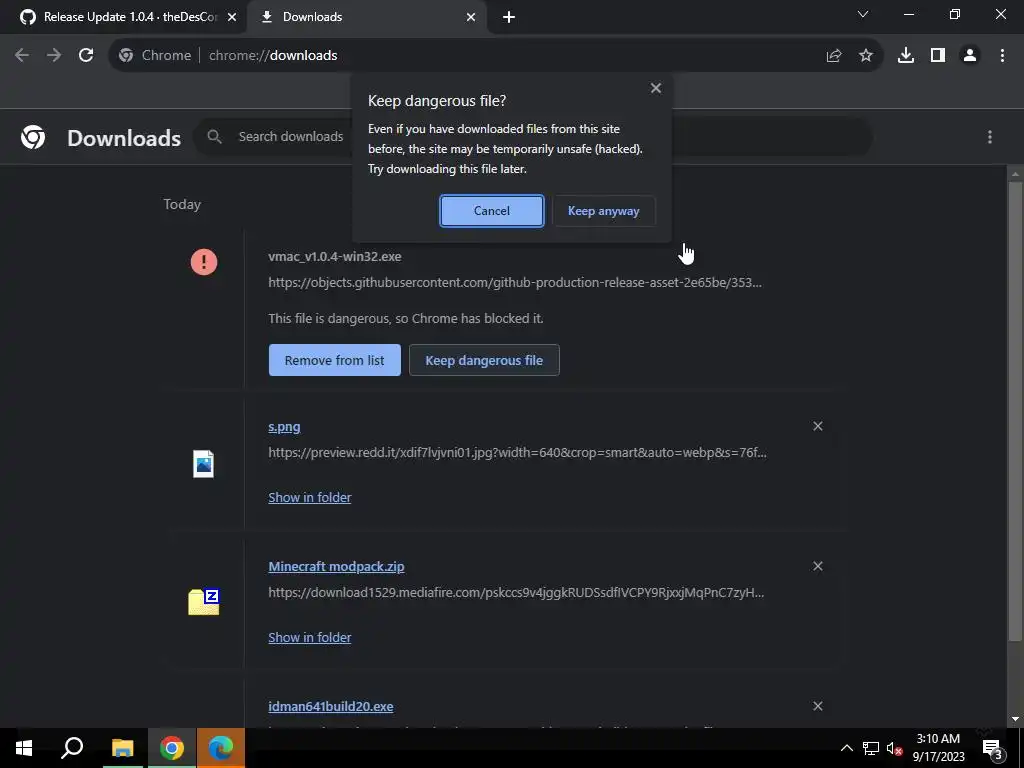The width and height of the screenshot is (1024, 768).
Task: Click the address bar URL
Action: (273, 56)
